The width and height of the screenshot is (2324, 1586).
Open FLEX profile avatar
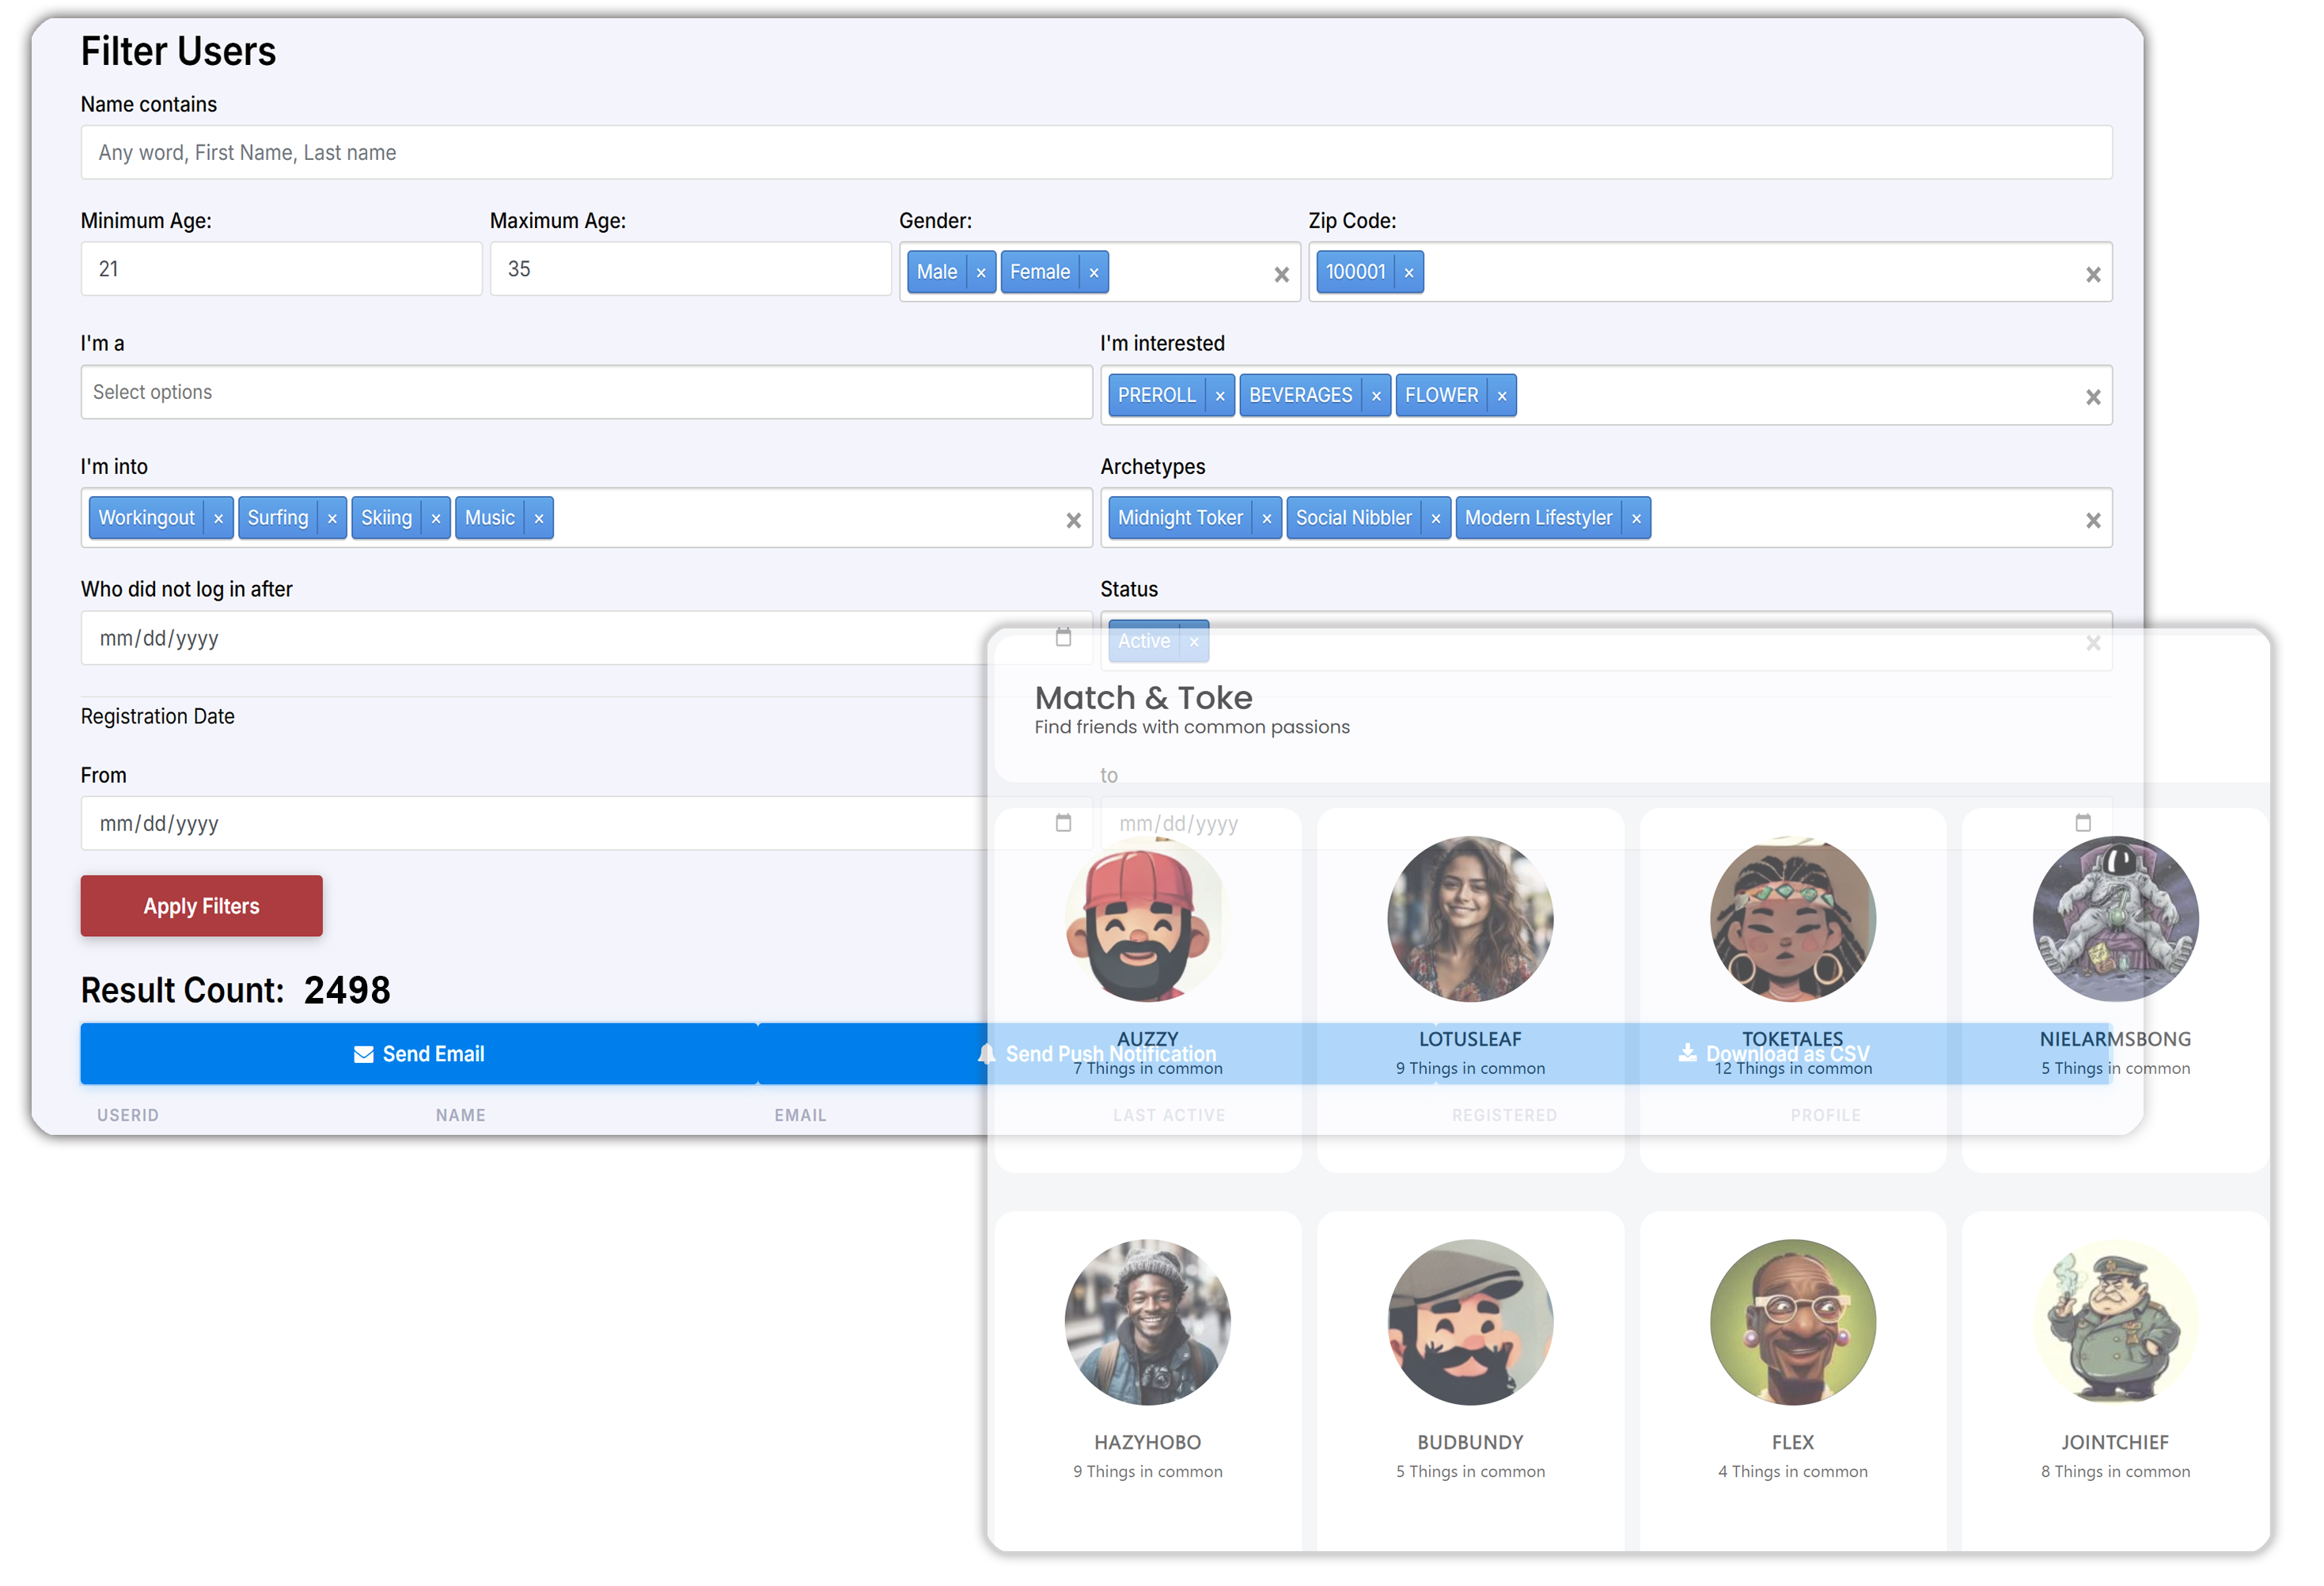pyautogui.click(x=1792, y=1322)
